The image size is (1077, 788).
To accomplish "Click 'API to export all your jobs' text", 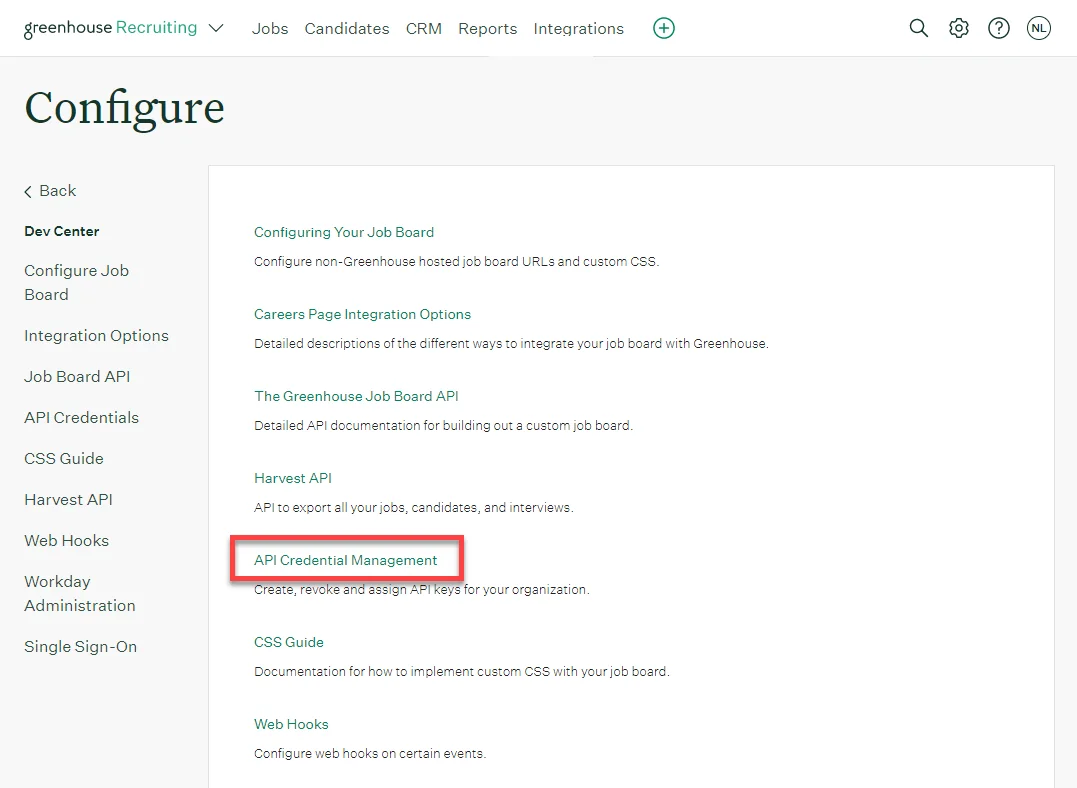I will click(x=413, y=508).
